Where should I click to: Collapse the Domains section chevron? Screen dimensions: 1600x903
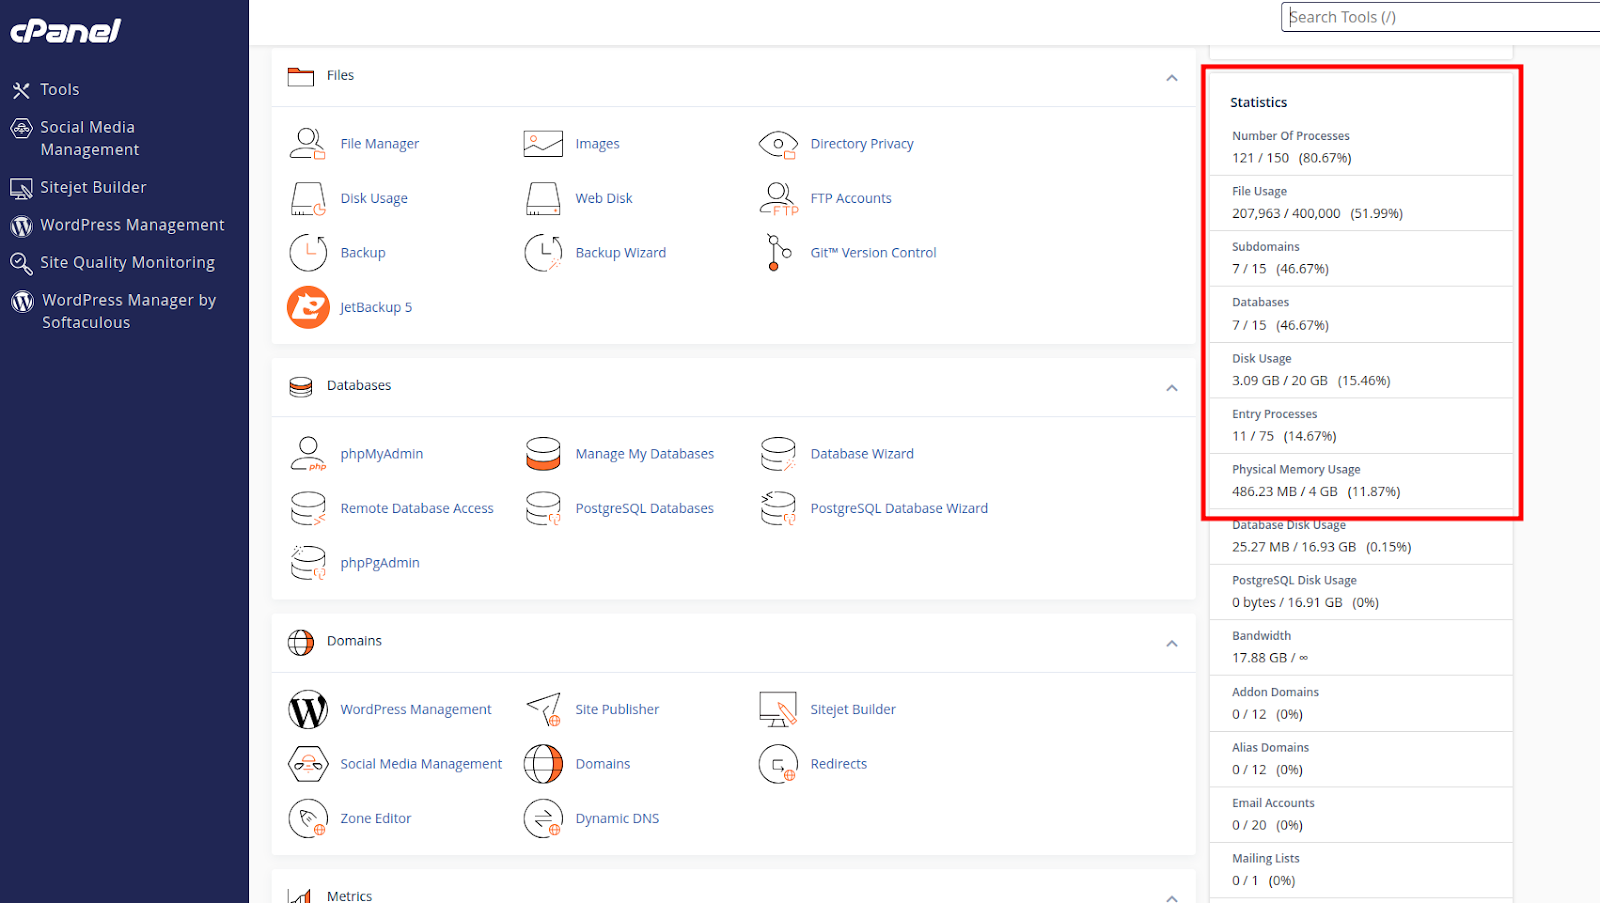click(1171, 644)
